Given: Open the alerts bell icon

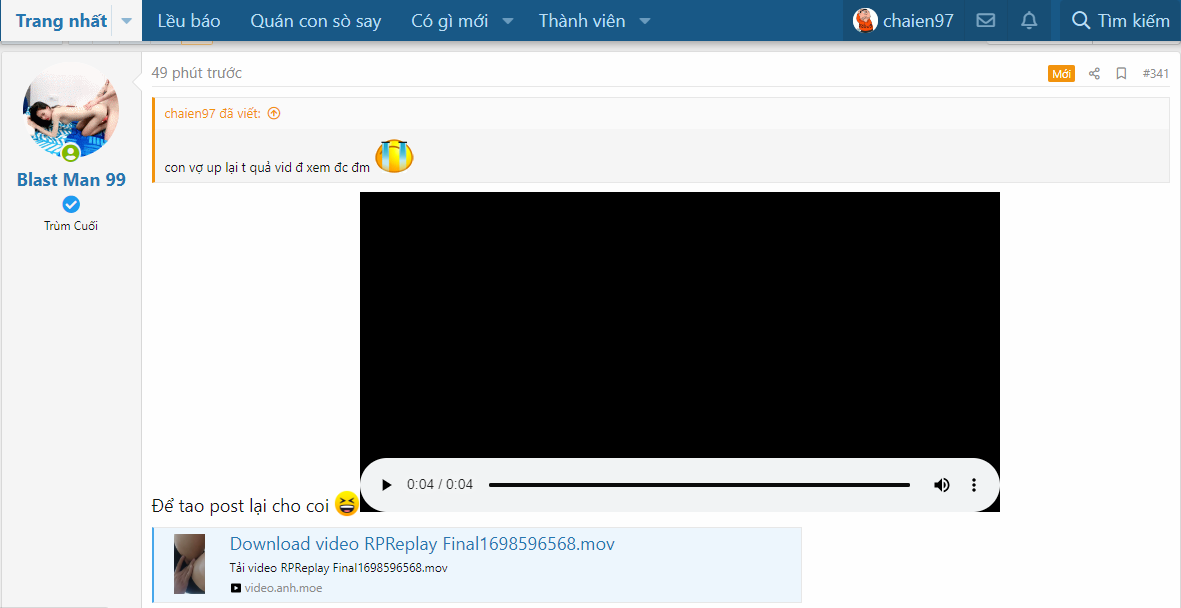Looking at the screenshot, I should (1029, 21).
